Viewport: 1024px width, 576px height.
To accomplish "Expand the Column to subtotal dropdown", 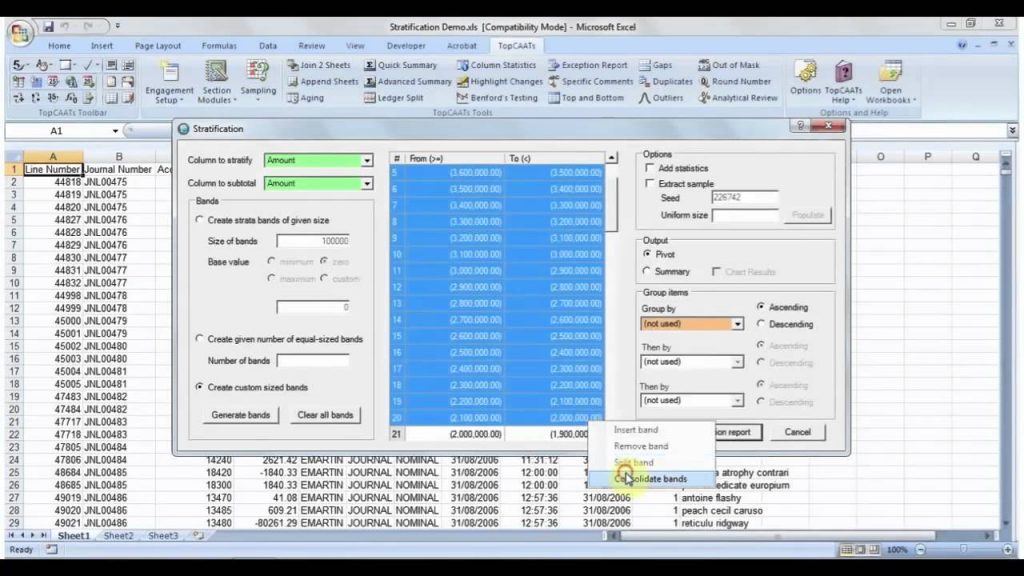I will [x=367, y=184].
